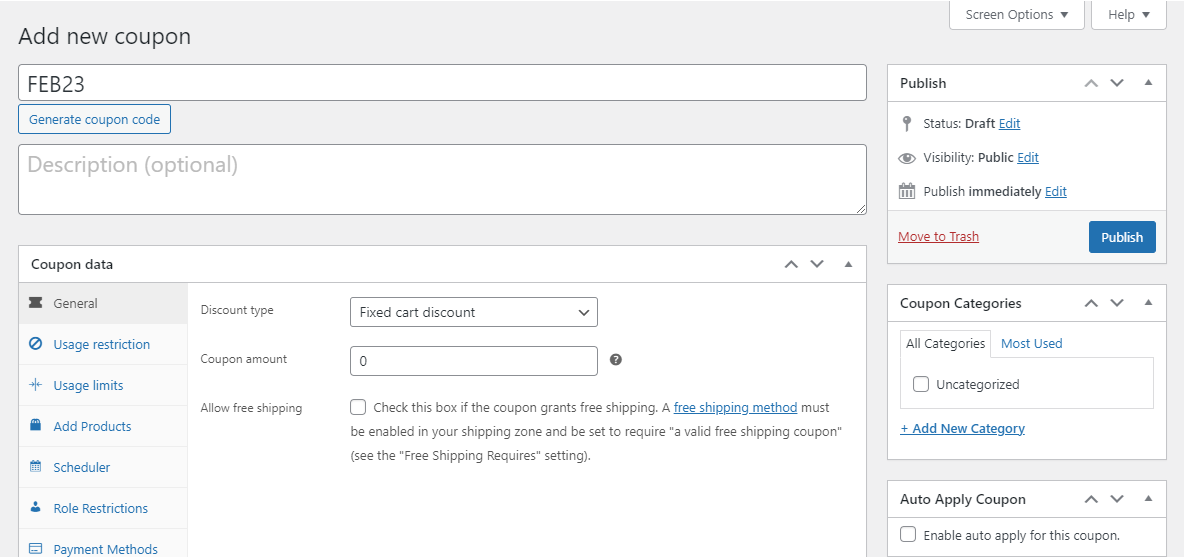The image size is (1184, 557).
Task: Open the Payment Methods card icon
Action: (x=36, y=549)
